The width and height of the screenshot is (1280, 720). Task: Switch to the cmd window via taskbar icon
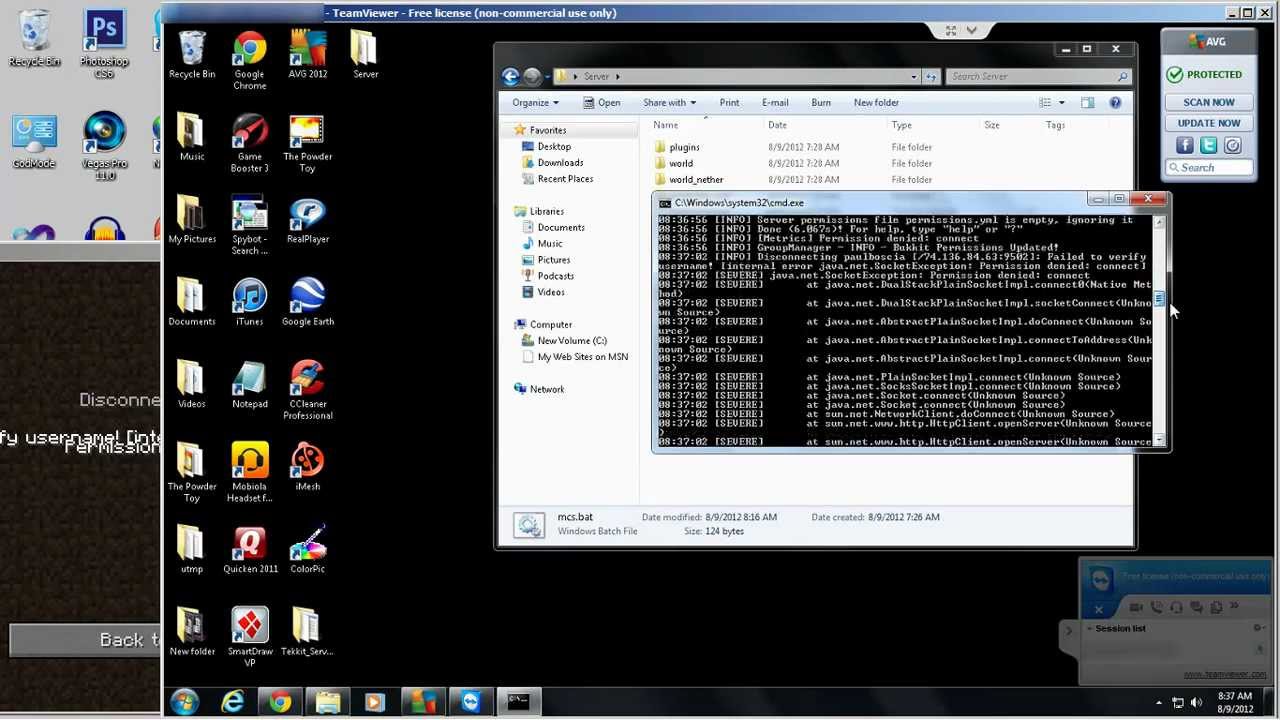(518, 702)
